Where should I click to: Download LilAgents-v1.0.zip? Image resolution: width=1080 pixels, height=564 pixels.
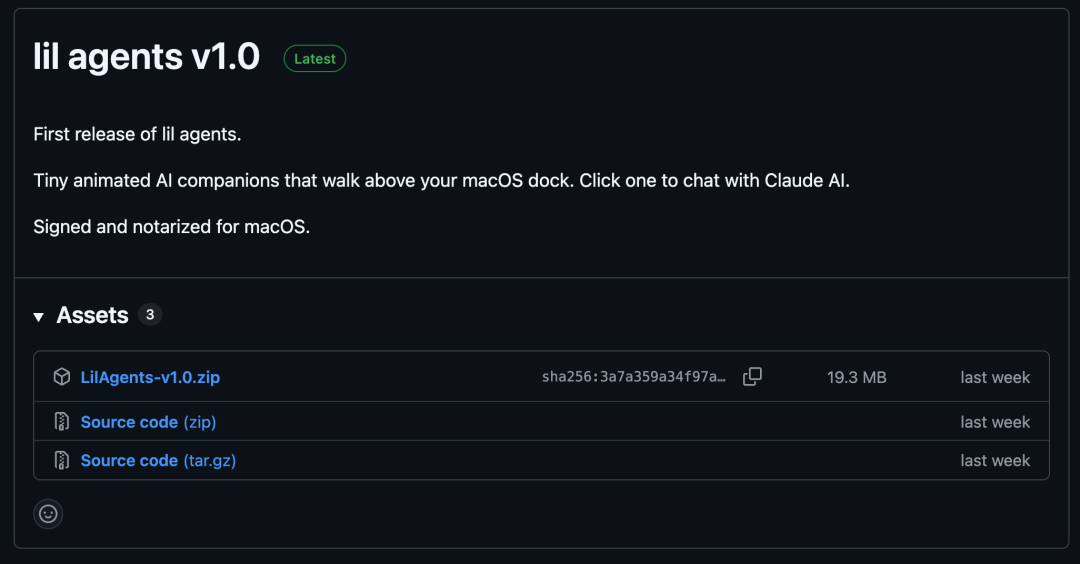pos(150,377)
